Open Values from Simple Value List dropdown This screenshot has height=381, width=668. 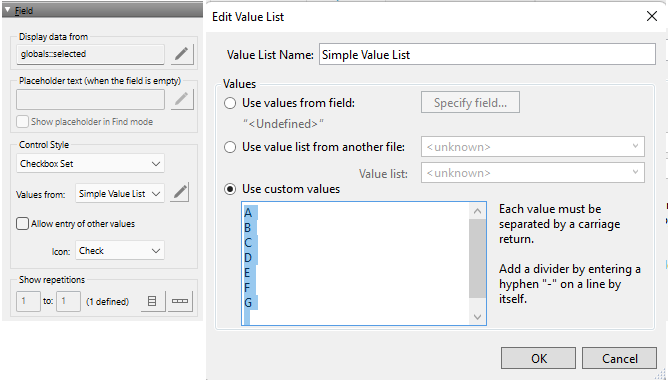[120, 193]
